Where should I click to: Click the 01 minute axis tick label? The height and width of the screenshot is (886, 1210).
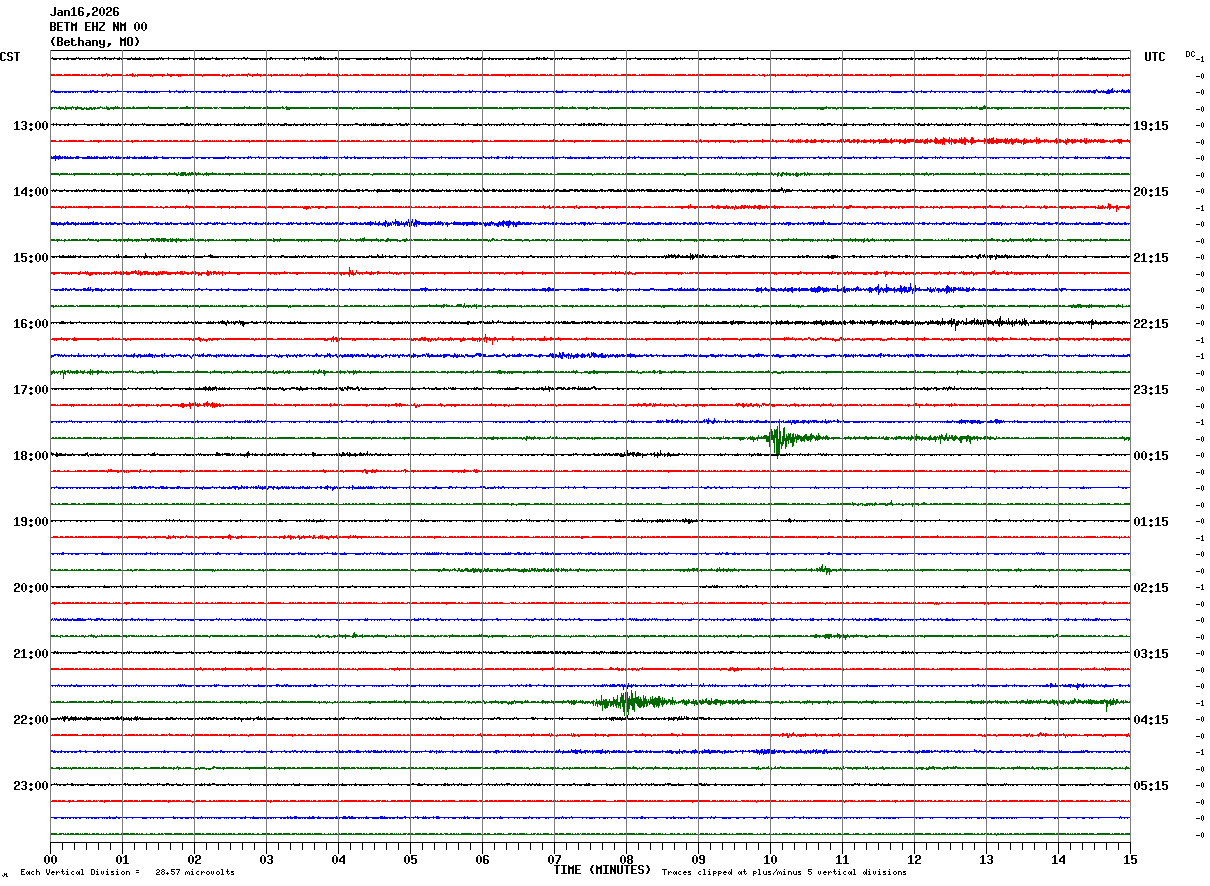coord(123,860)
